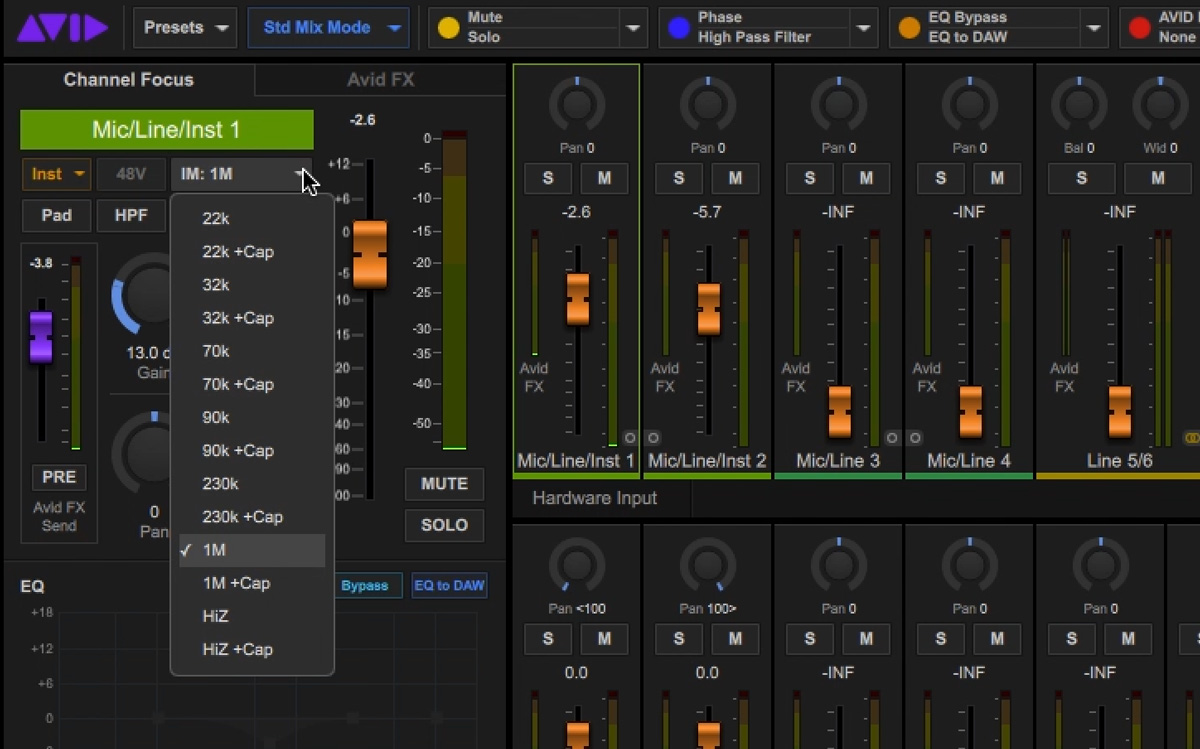Click the Bal knob on Line 5/6 strip
This screenshot has width=1200, height=749.
tap(1079, 104)
